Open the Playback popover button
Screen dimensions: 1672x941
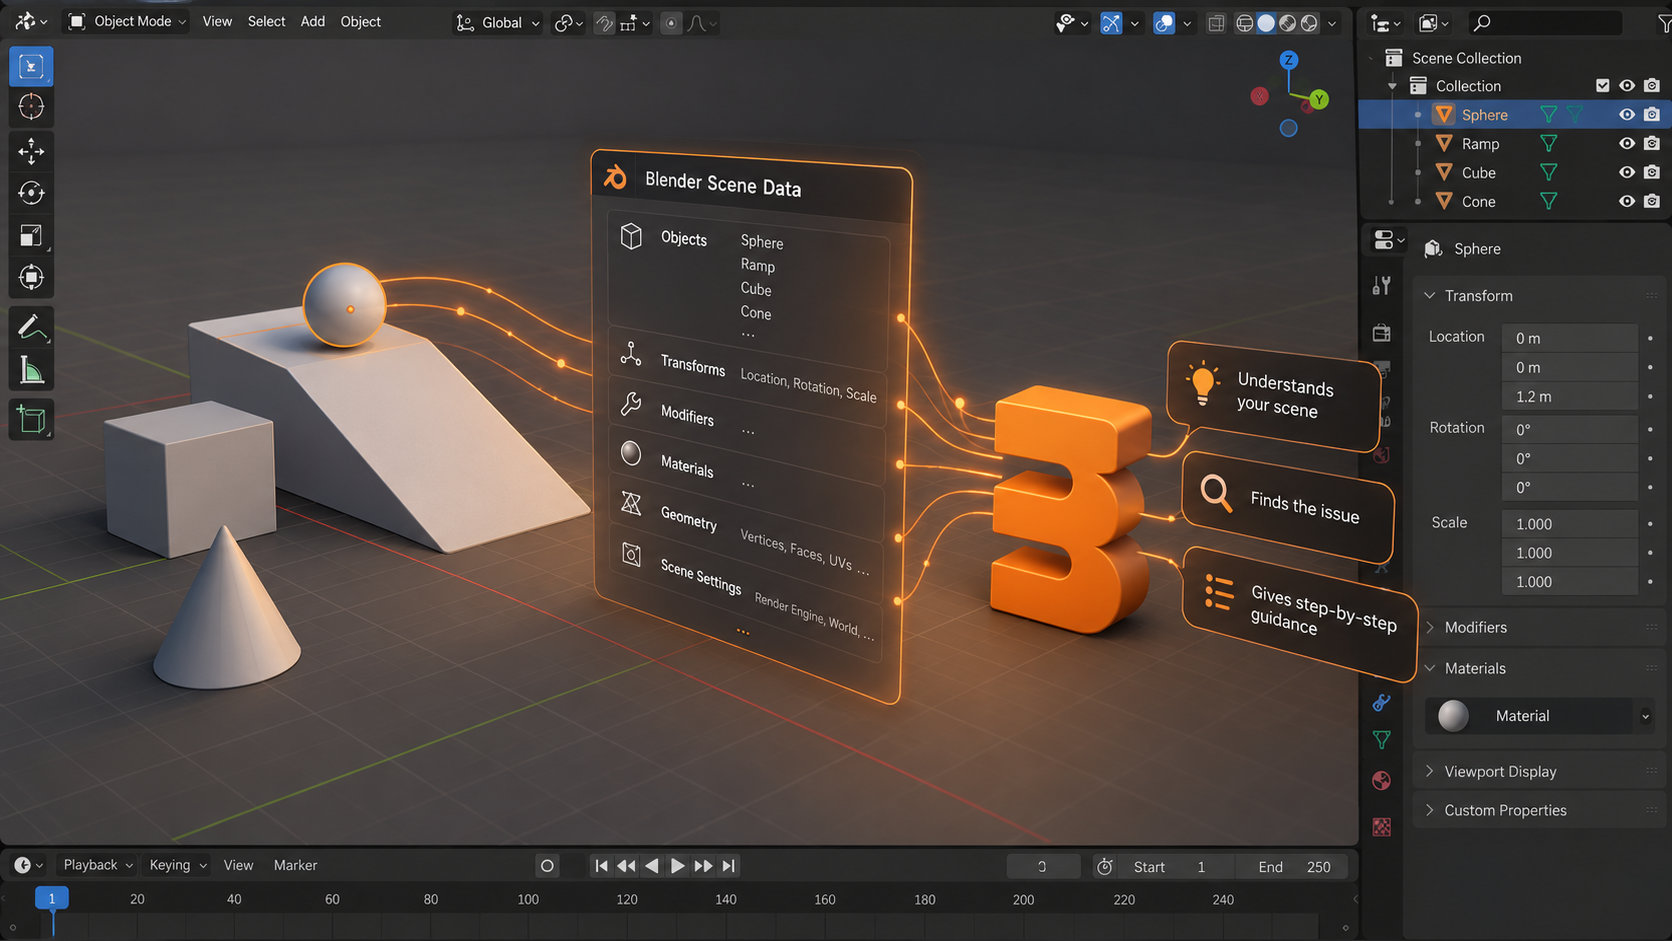pos(98,865)
